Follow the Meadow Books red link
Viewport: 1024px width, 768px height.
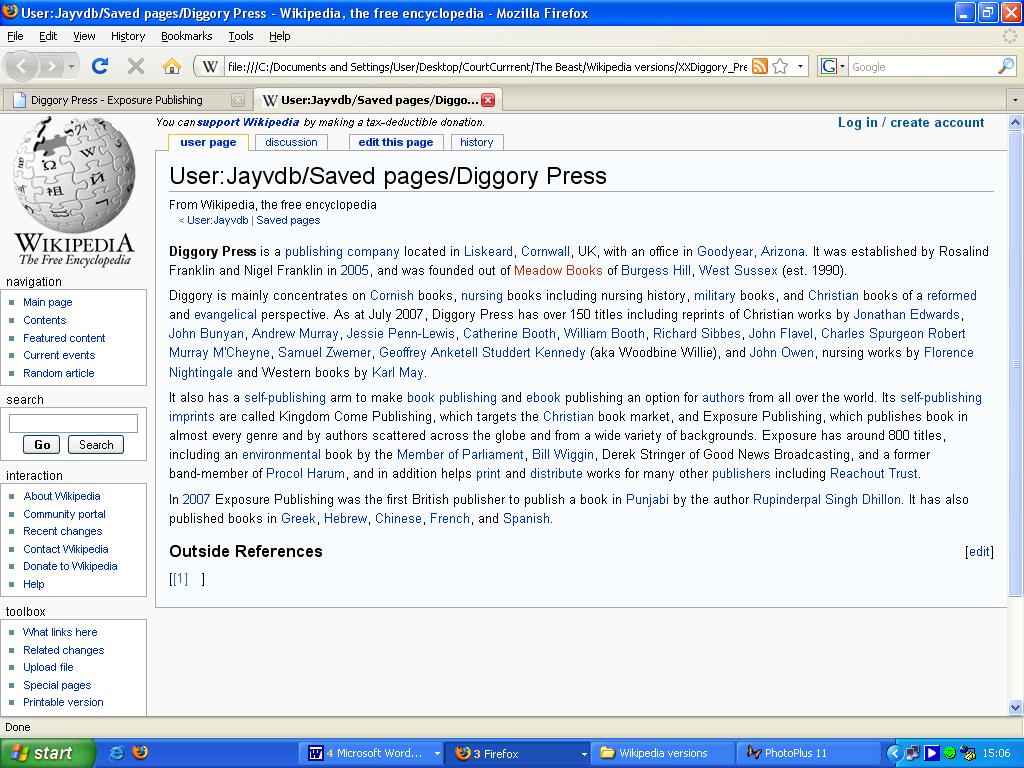[558, 270]
